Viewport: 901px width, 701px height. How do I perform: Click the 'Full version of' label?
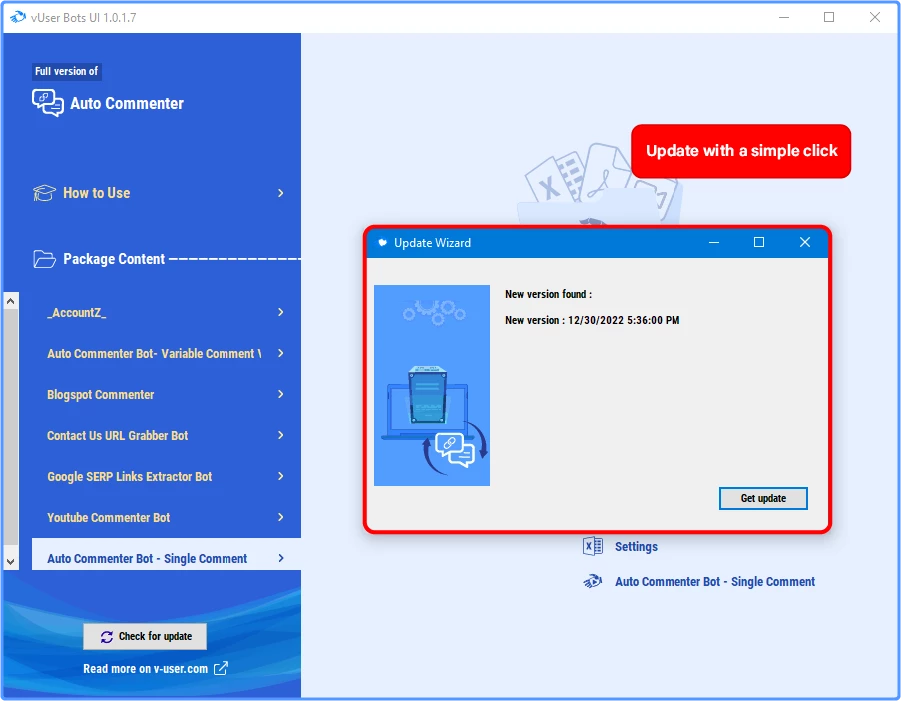67,71
